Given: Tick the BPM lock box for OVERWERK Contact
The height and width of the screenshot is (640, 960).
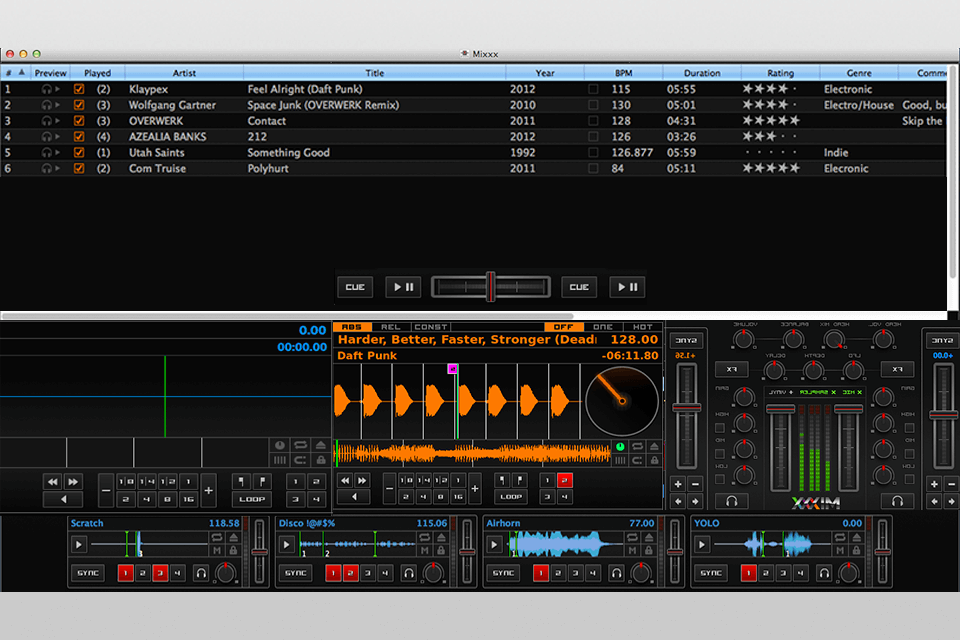Looking at the screenshot, I should [593, 121].
